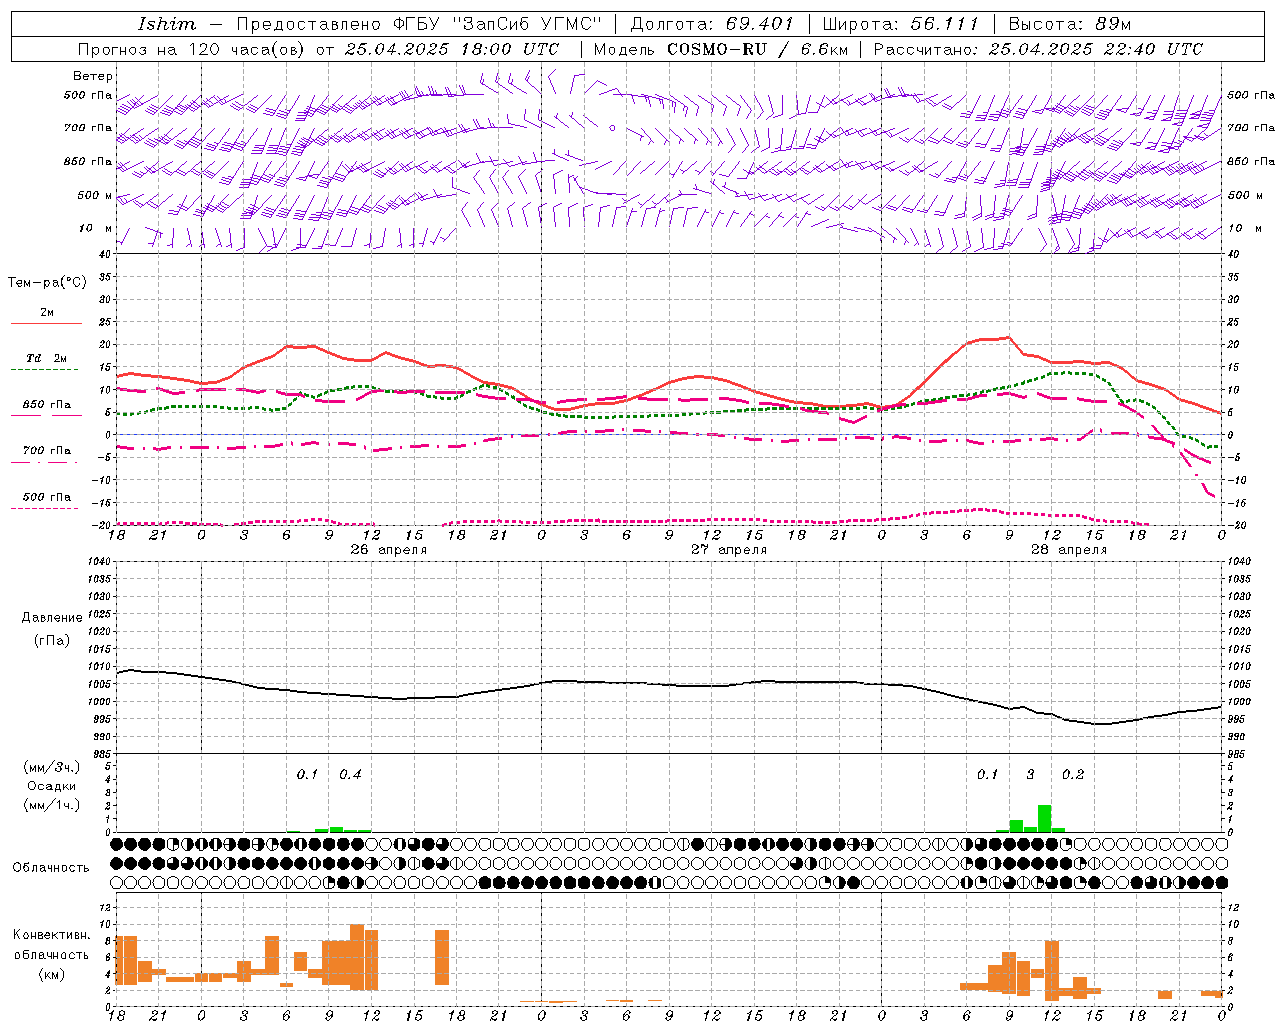Click the precipitation value "0.2"
The width and height of the screenshot is (1280, 1024).
(x=1073, y=774)
